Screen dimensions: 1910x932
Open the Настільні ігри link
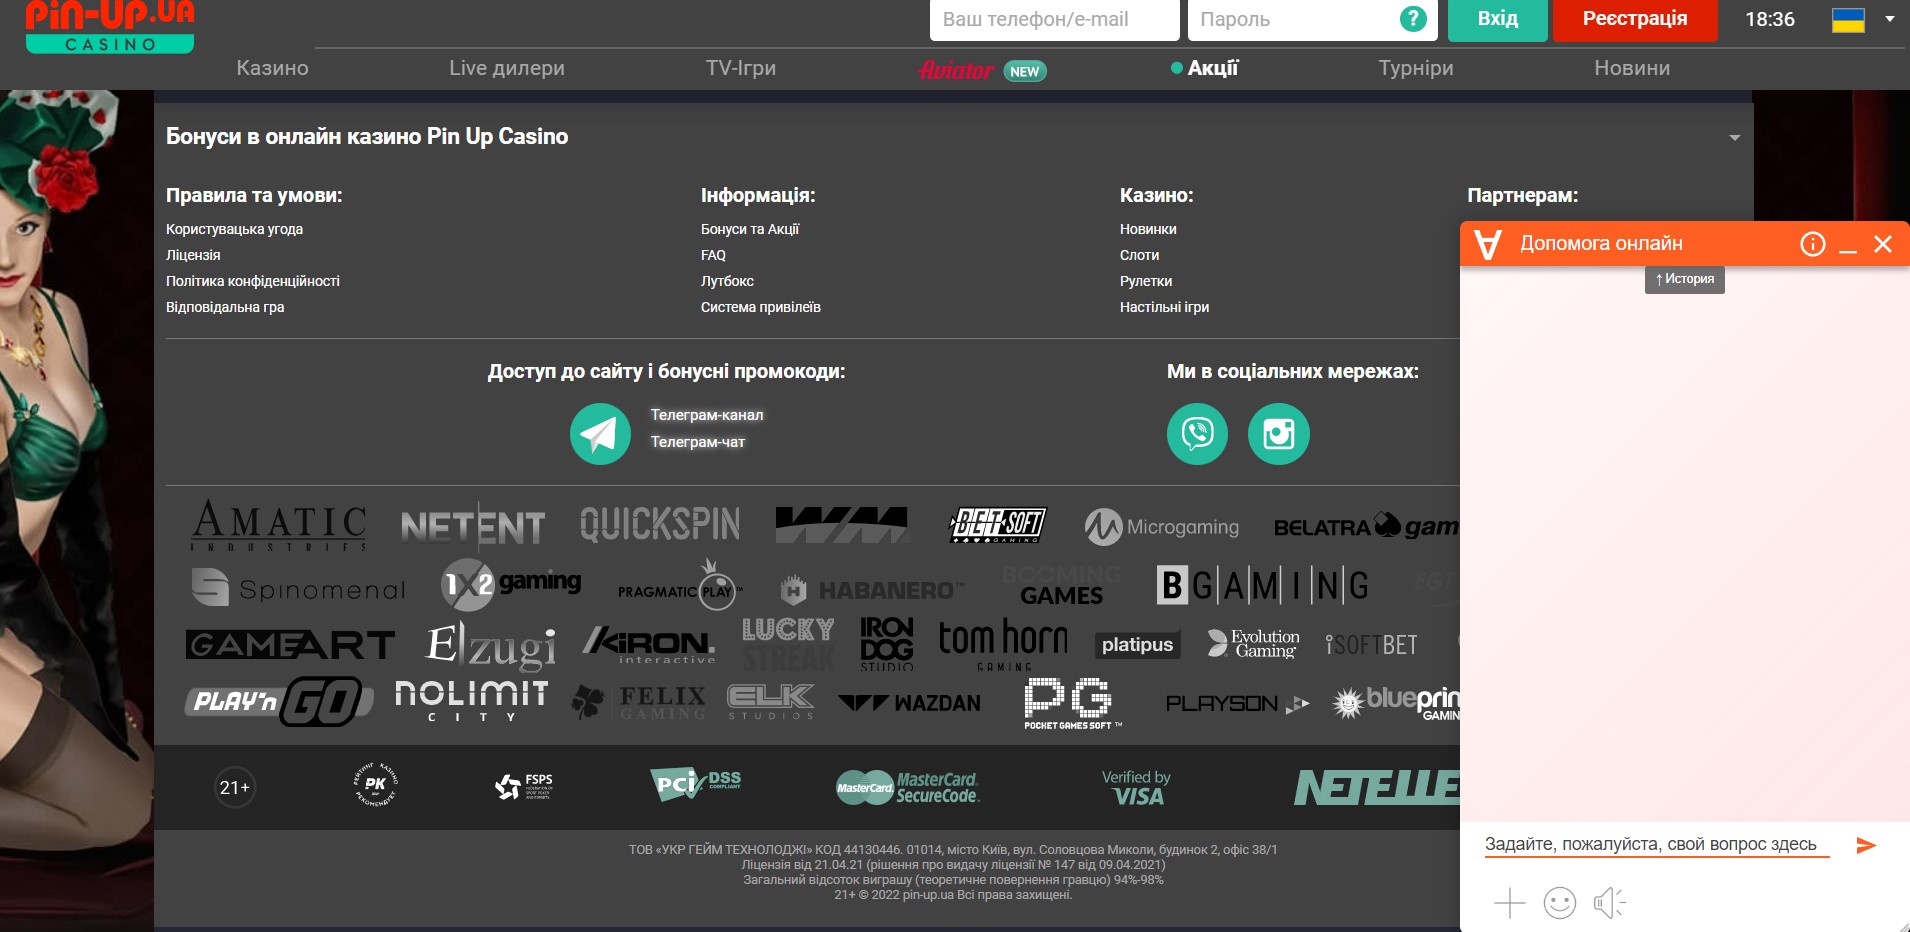[1164, 307]
